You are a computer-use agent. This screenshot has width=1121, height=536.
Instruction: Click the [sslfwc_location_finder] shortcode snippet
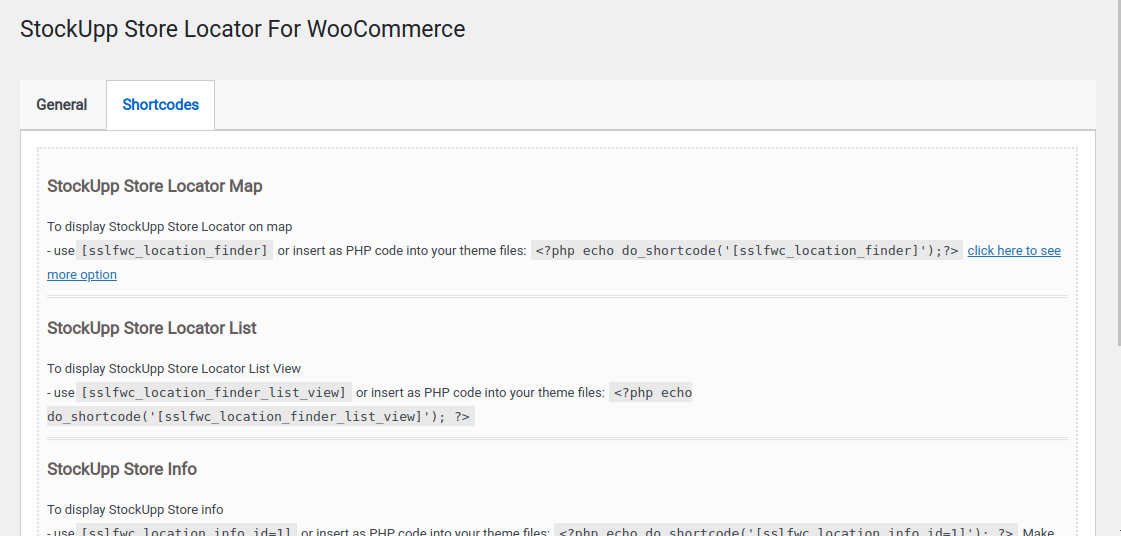[175, 251]
